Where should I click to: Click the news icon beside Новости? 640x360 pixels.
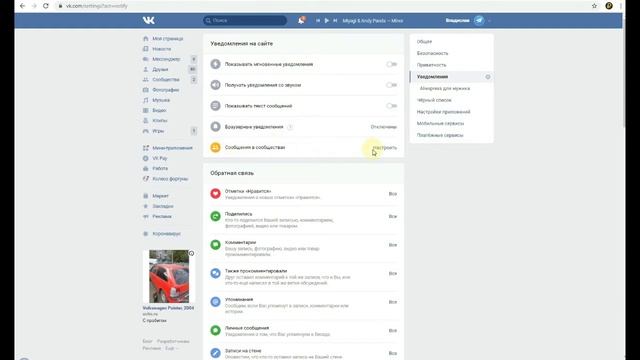pos(146,49)
